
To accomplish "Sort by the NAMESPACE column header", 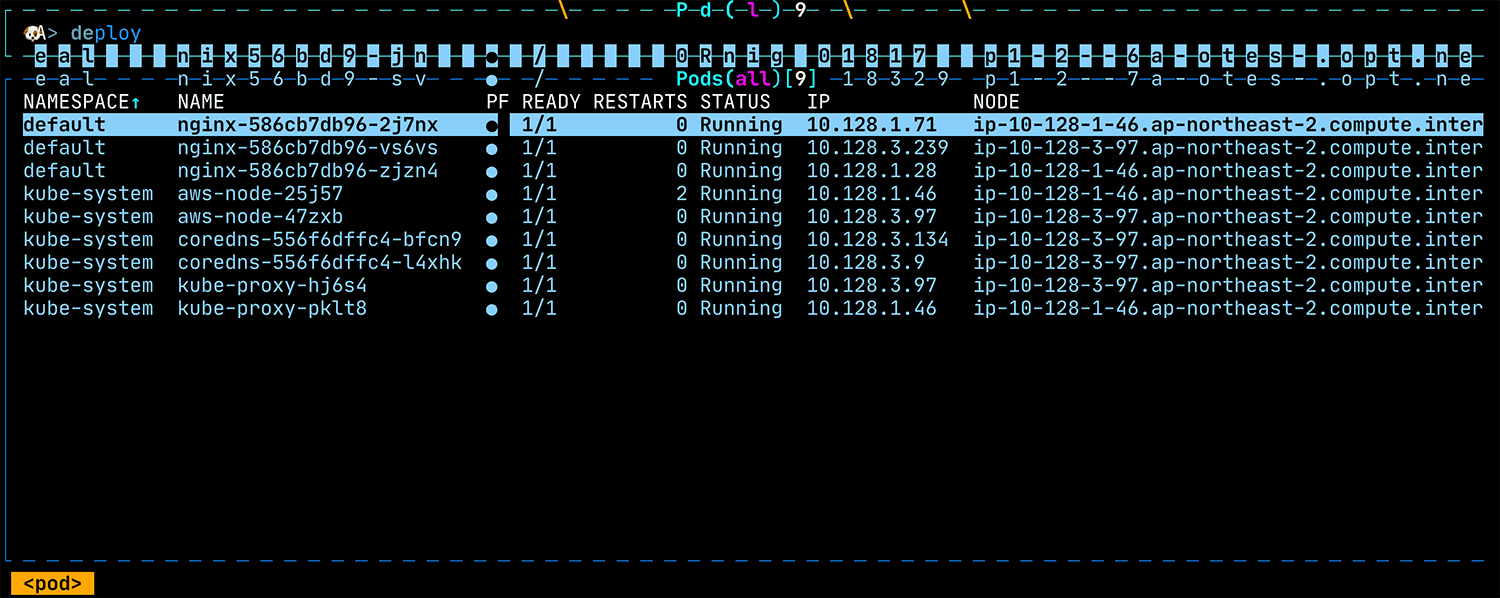I will click(82, 102).
